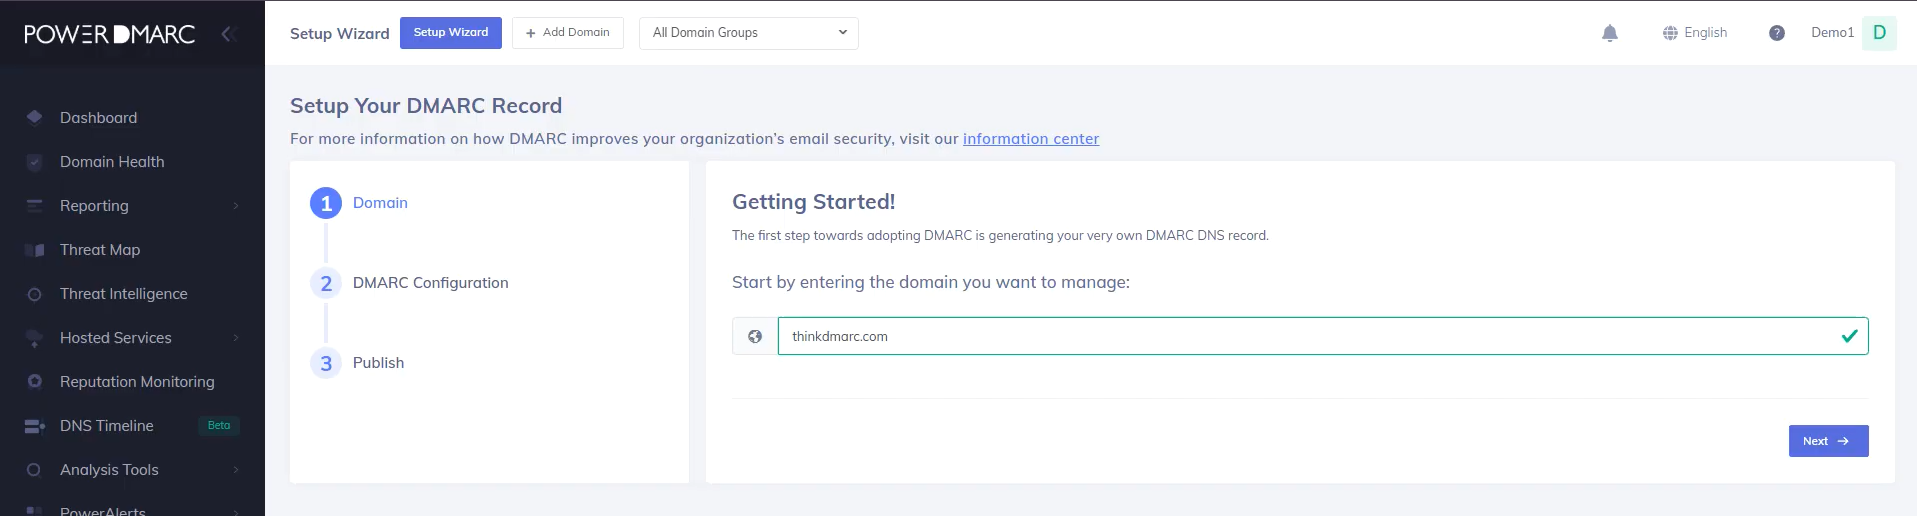Select the DMARC Configuration step

pos(430,283)
